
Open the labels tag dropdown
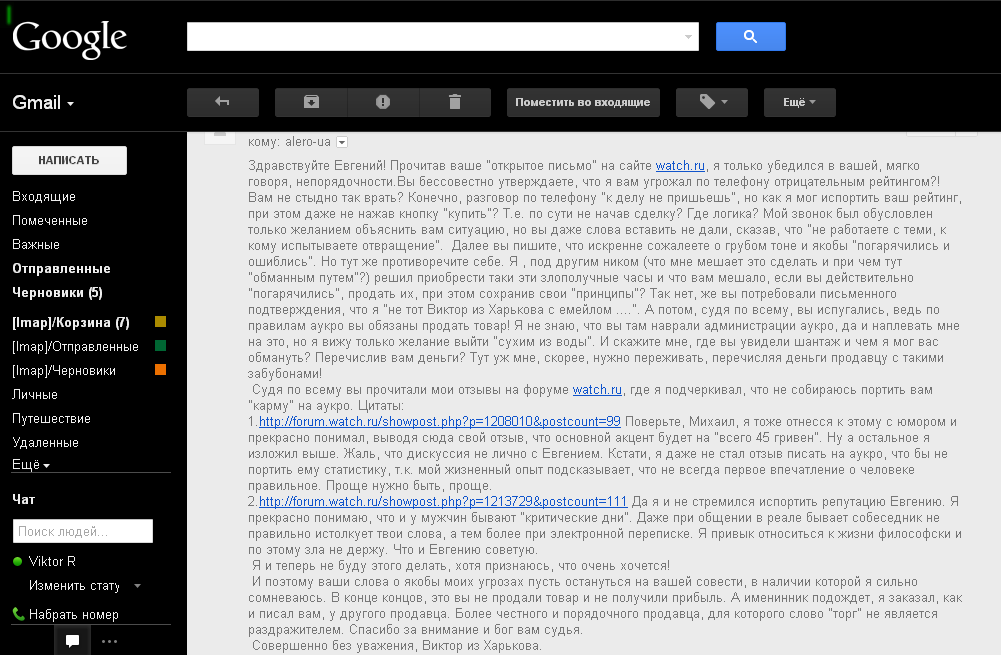coord(711,102)
